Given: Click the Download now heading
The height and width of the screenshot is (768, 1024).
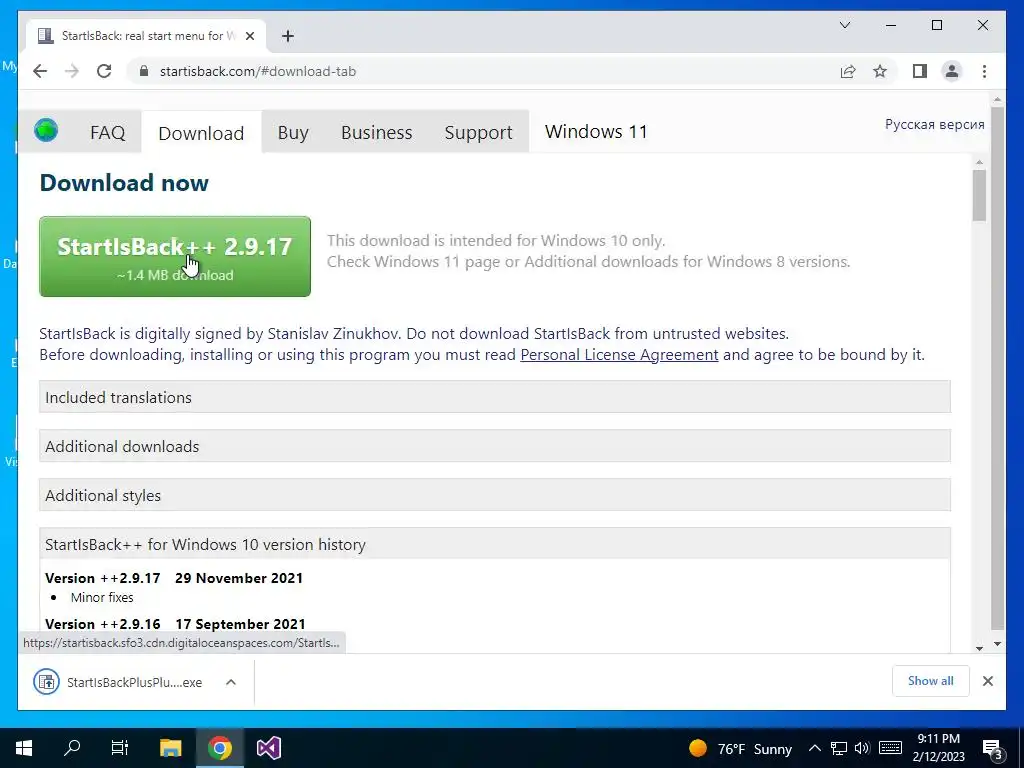Looking at the screenshot, I should coord(124,183).
